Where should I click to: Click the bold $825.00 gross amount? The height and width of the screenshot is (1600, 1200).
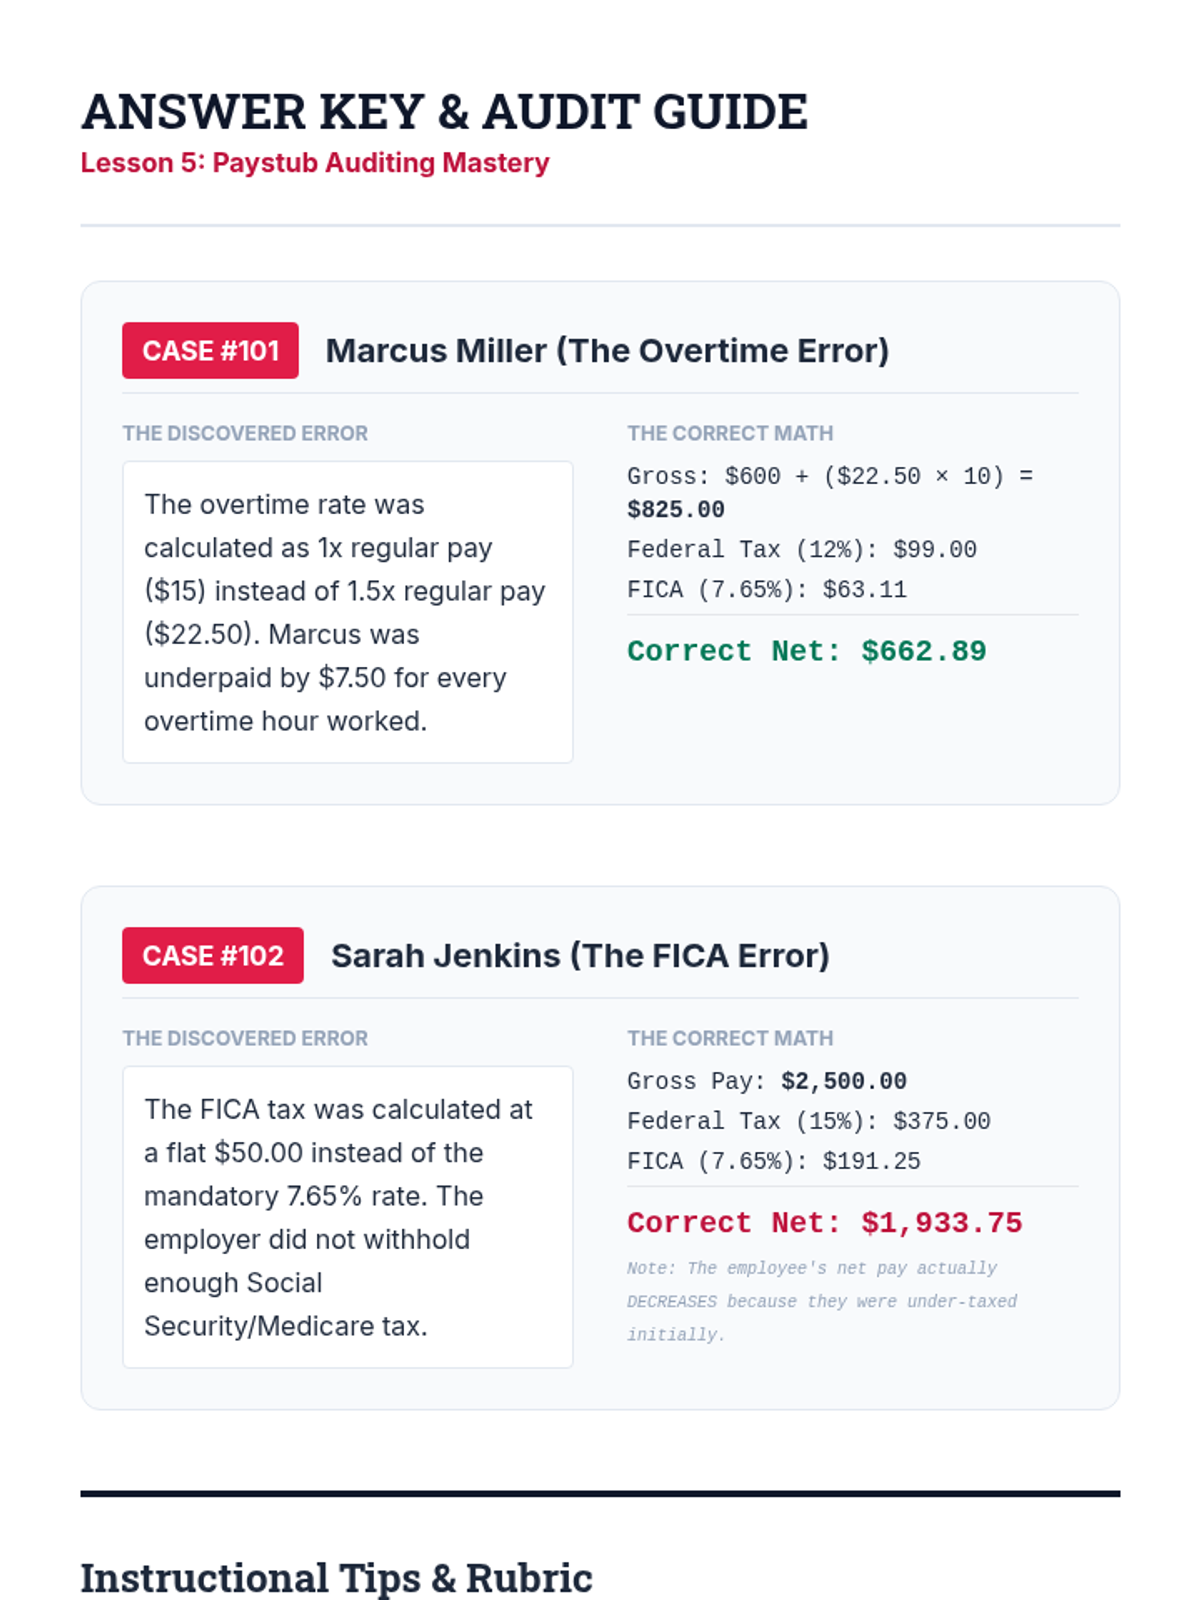(x=676, y=510)
